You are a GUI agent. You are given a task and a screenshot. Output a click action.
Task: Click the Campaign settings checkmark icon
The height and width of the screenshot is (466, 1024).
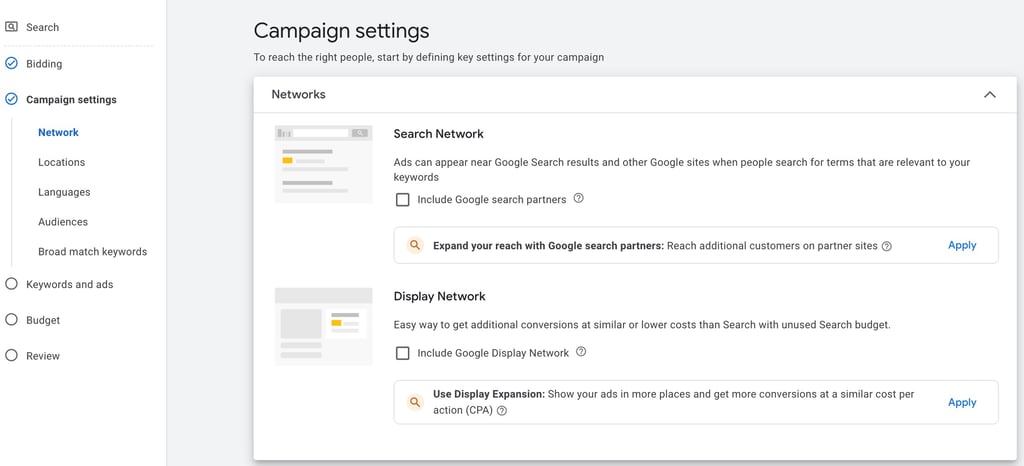12,99
